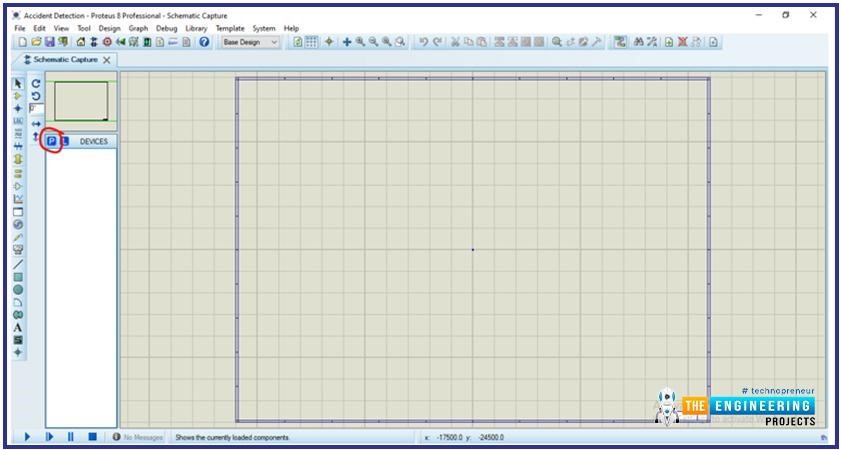The width and height of the screenshot is (842, 450).
Task: Click the Redraw Display icon
Action: [x=299, y=42]
